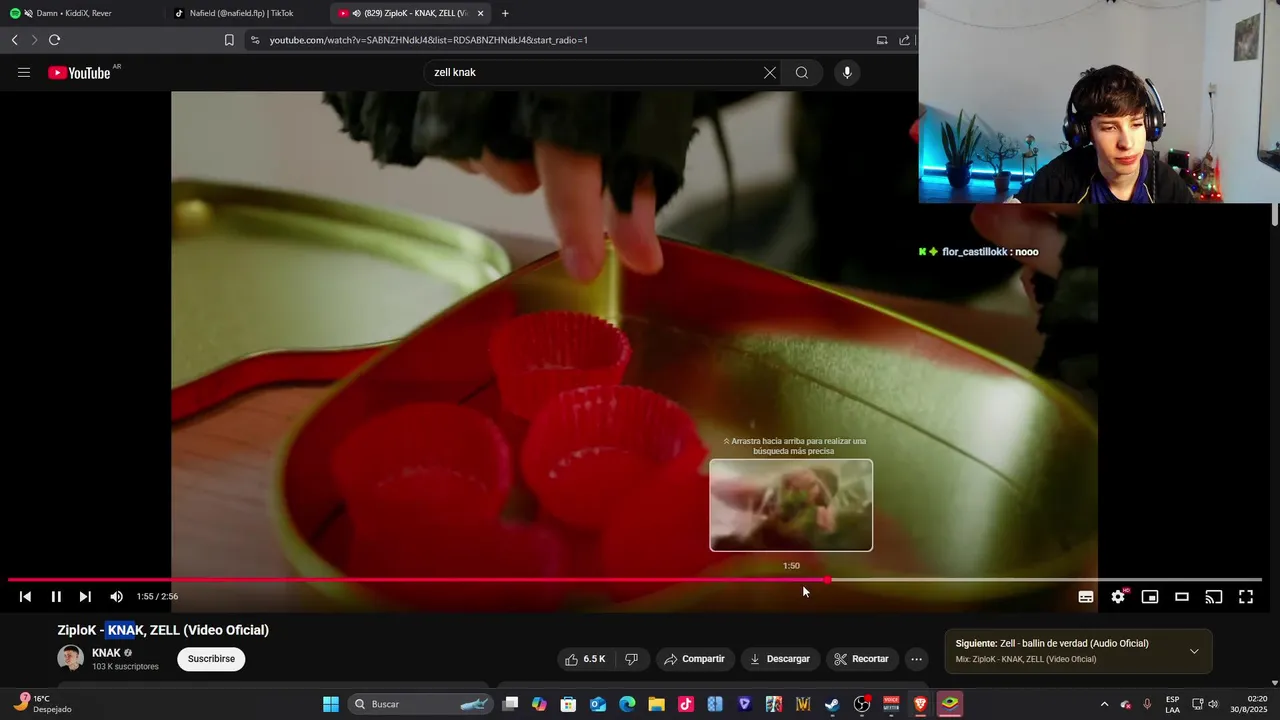Click the seek preview thumbnail at 1:50
Viewport: 1280px width, 720px height.
[791, 505]
